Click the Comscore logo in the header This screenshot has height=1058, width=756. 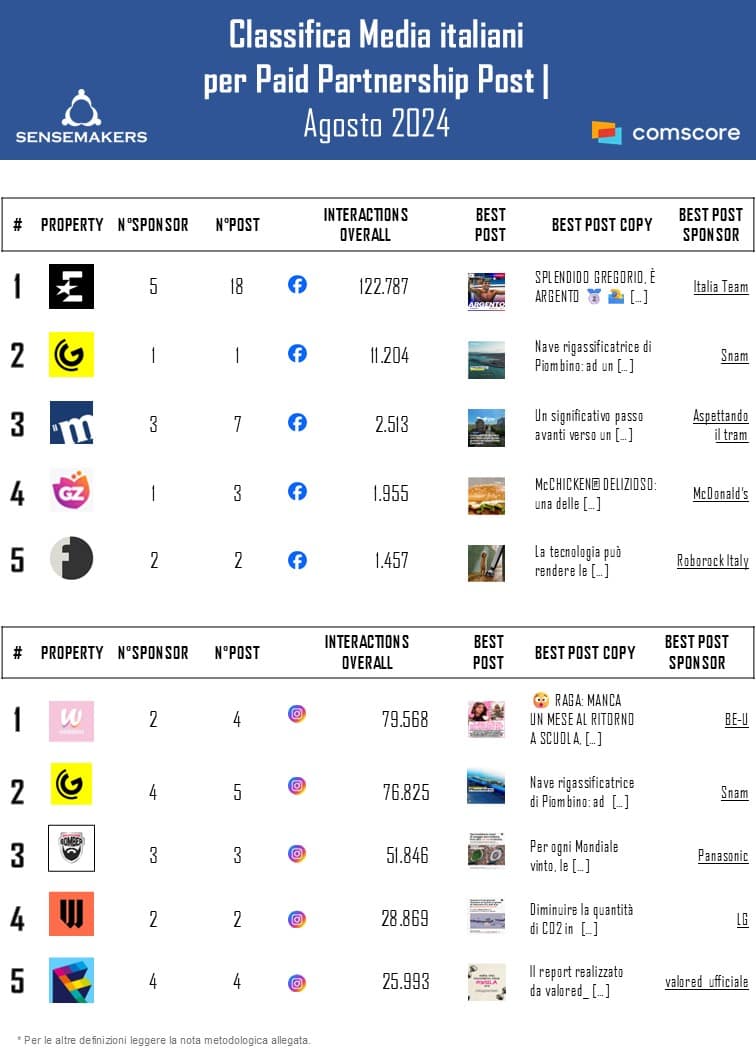coord(665,132)
